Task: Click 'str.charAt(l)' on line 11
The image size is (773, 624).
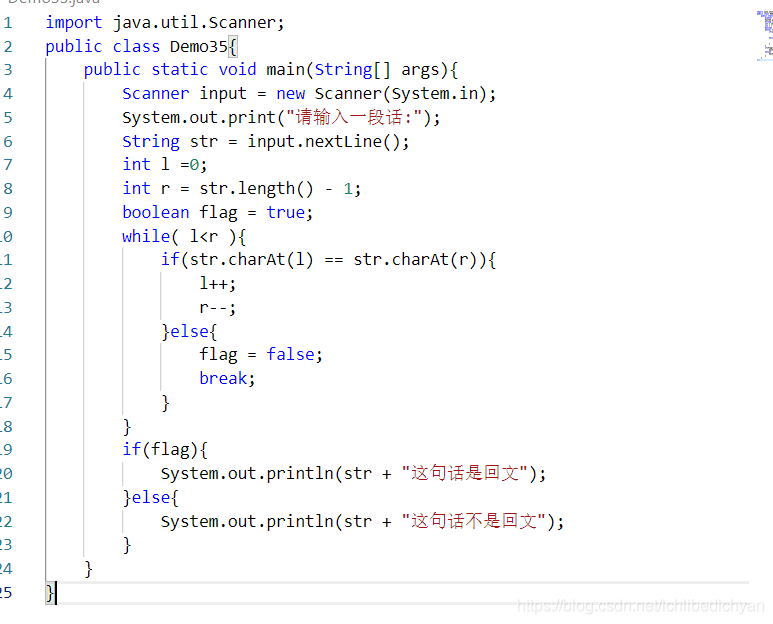Action: click(251, 260)
